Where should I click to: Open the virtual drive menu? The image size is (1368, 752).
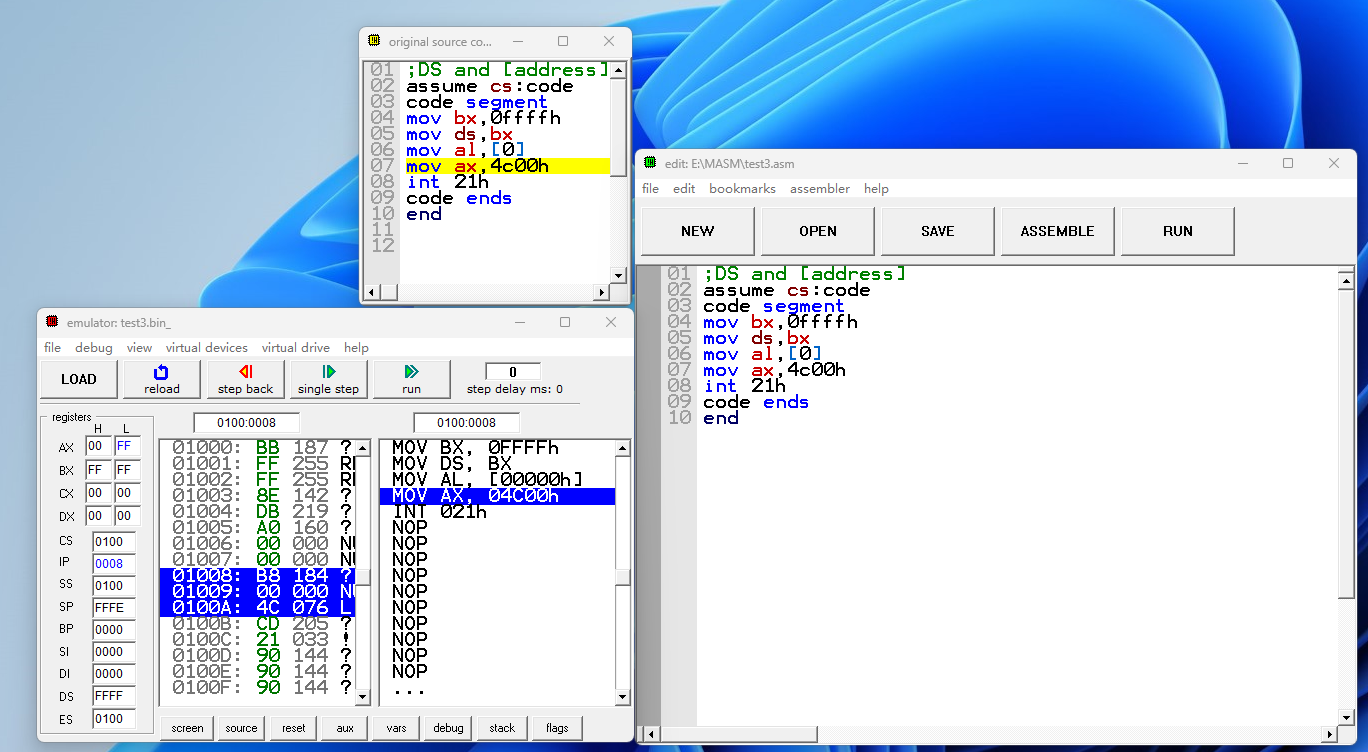(296, 348)
